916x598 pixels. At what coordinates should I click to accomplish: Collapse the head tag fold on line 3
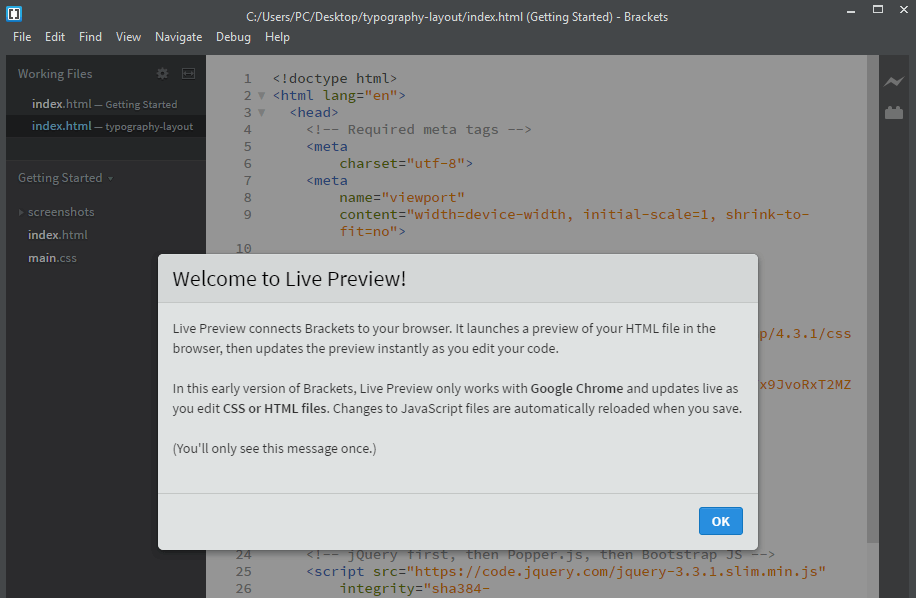(x=262, y=113)
